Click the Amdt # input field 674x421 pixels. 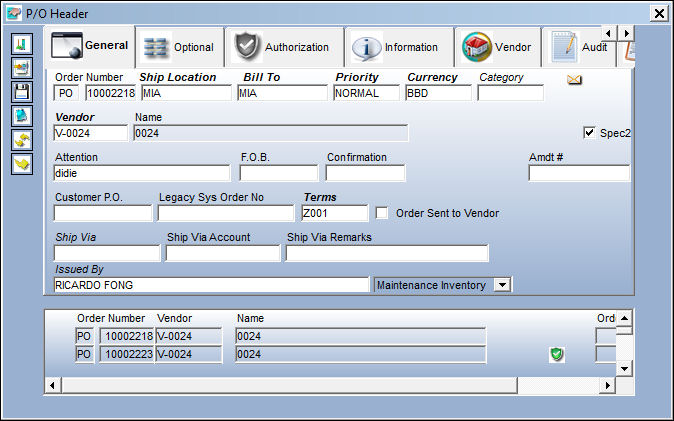579,173
